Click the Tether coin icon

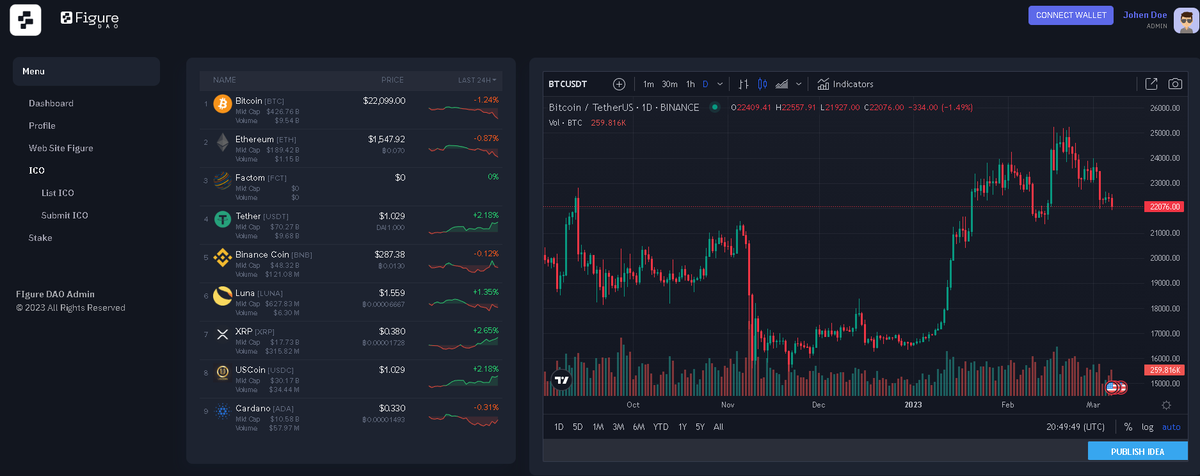(x=222, y=219)
